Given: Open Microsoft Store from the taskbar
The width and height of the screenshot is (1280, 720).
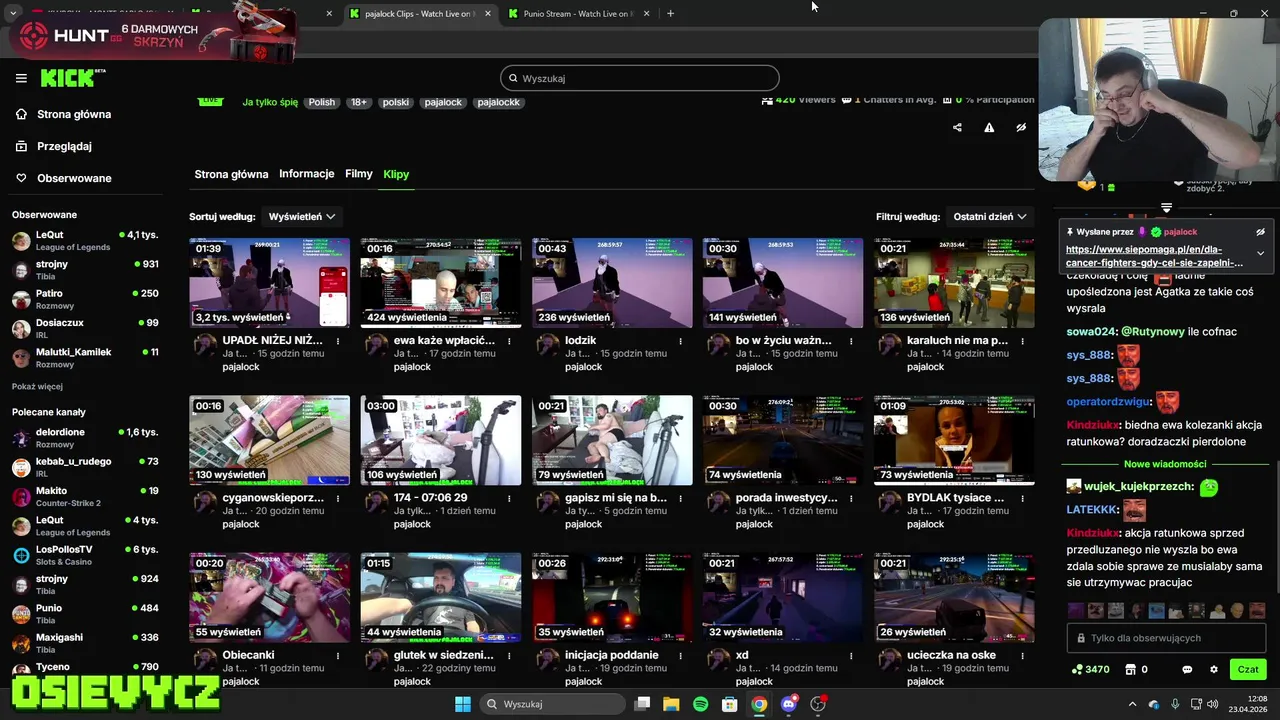Looking at the screenshot, I should point(730,704).
